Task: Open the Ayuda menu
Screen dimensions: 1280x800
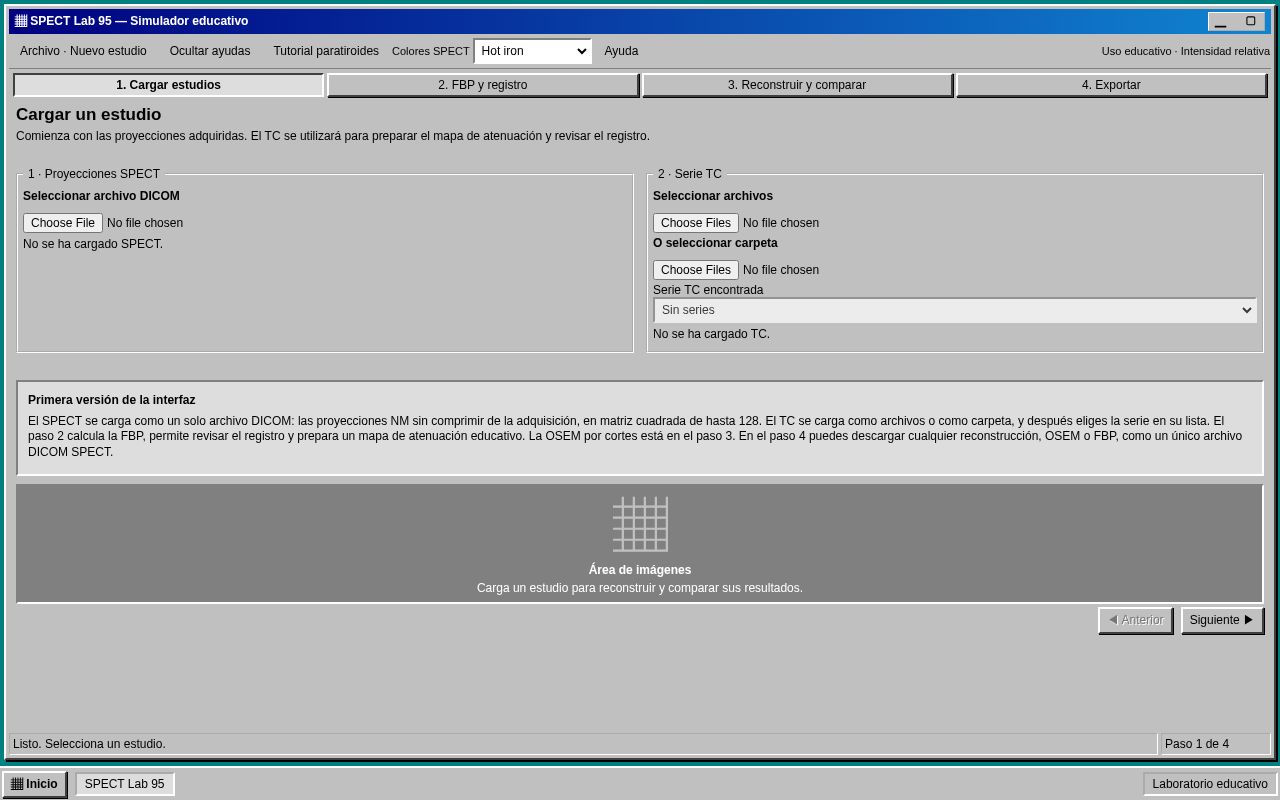Action: click(x=621, y=51)
